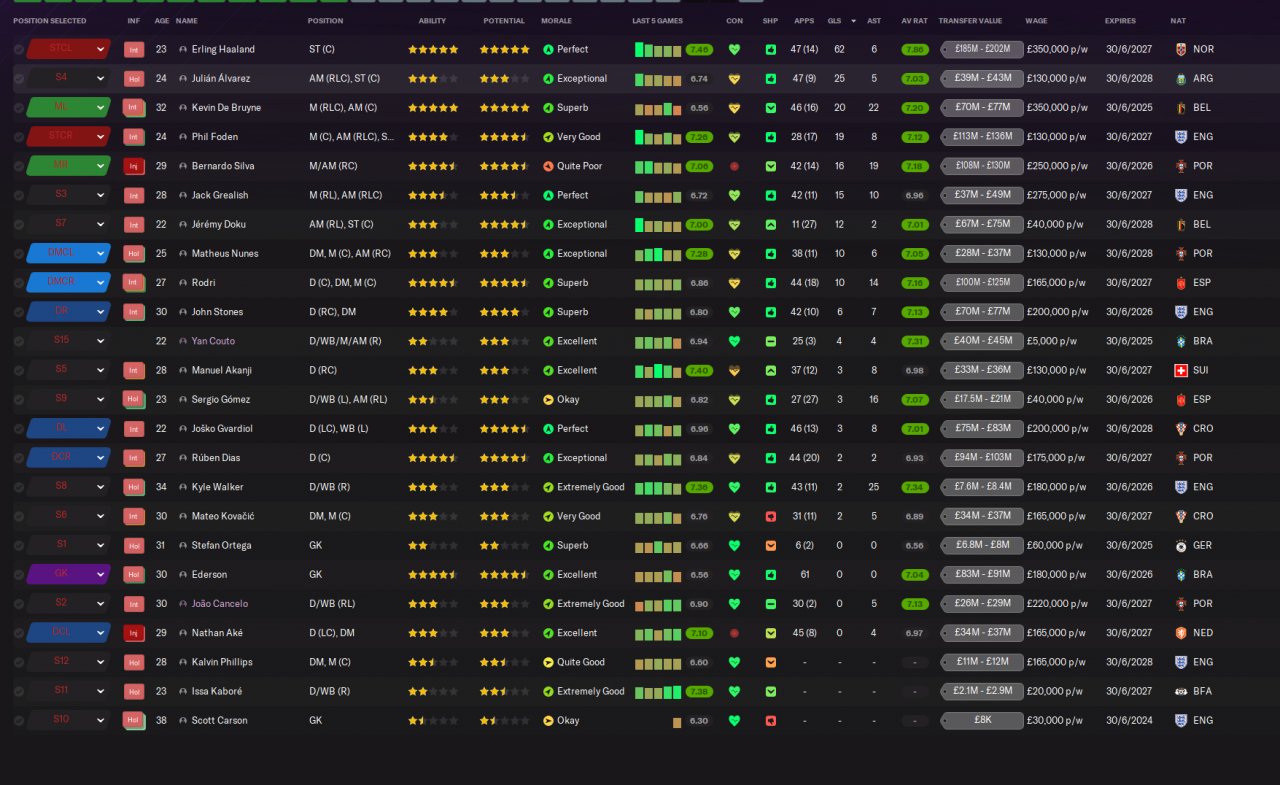Click the Okay morale icon for Scott Carson

tap(548, 720)
